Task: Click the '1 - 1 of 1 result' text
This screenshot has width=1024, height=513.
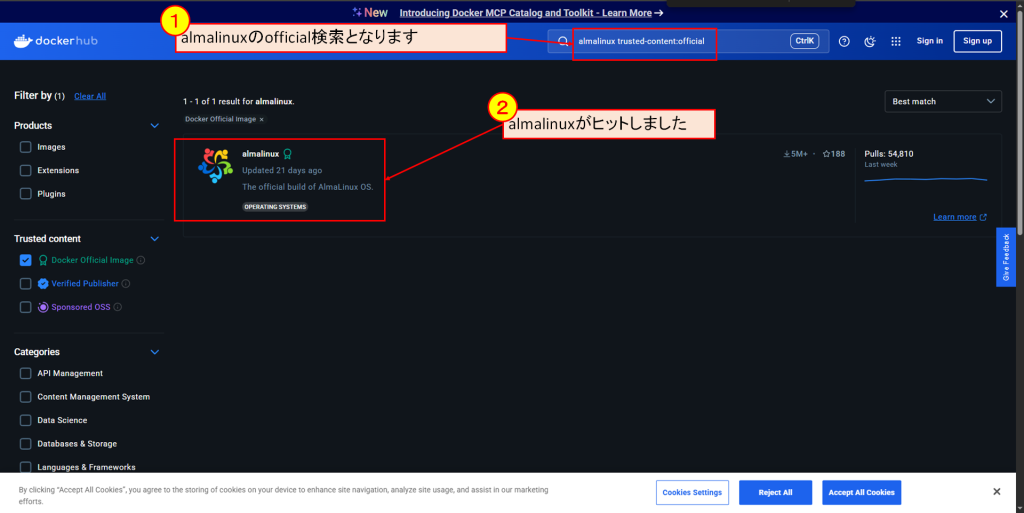Action: (238, 102)
